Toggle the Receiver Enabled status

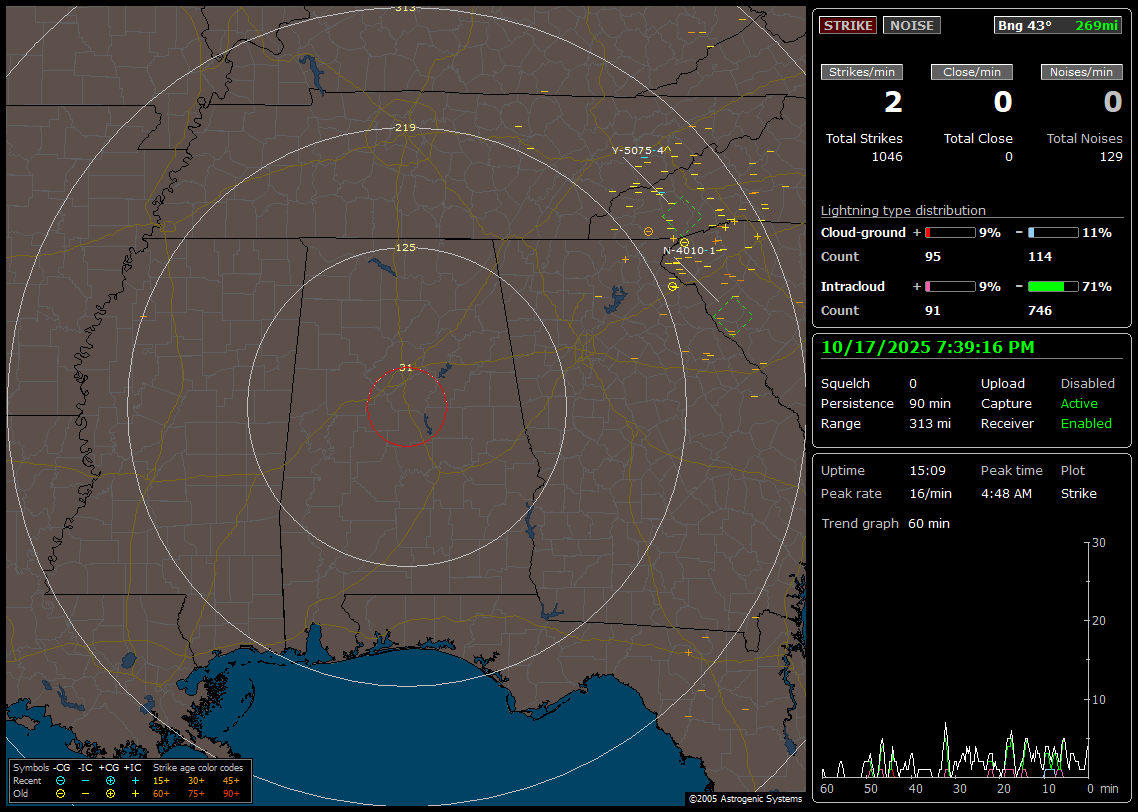pyautogui.click(x=1086, y=424)
